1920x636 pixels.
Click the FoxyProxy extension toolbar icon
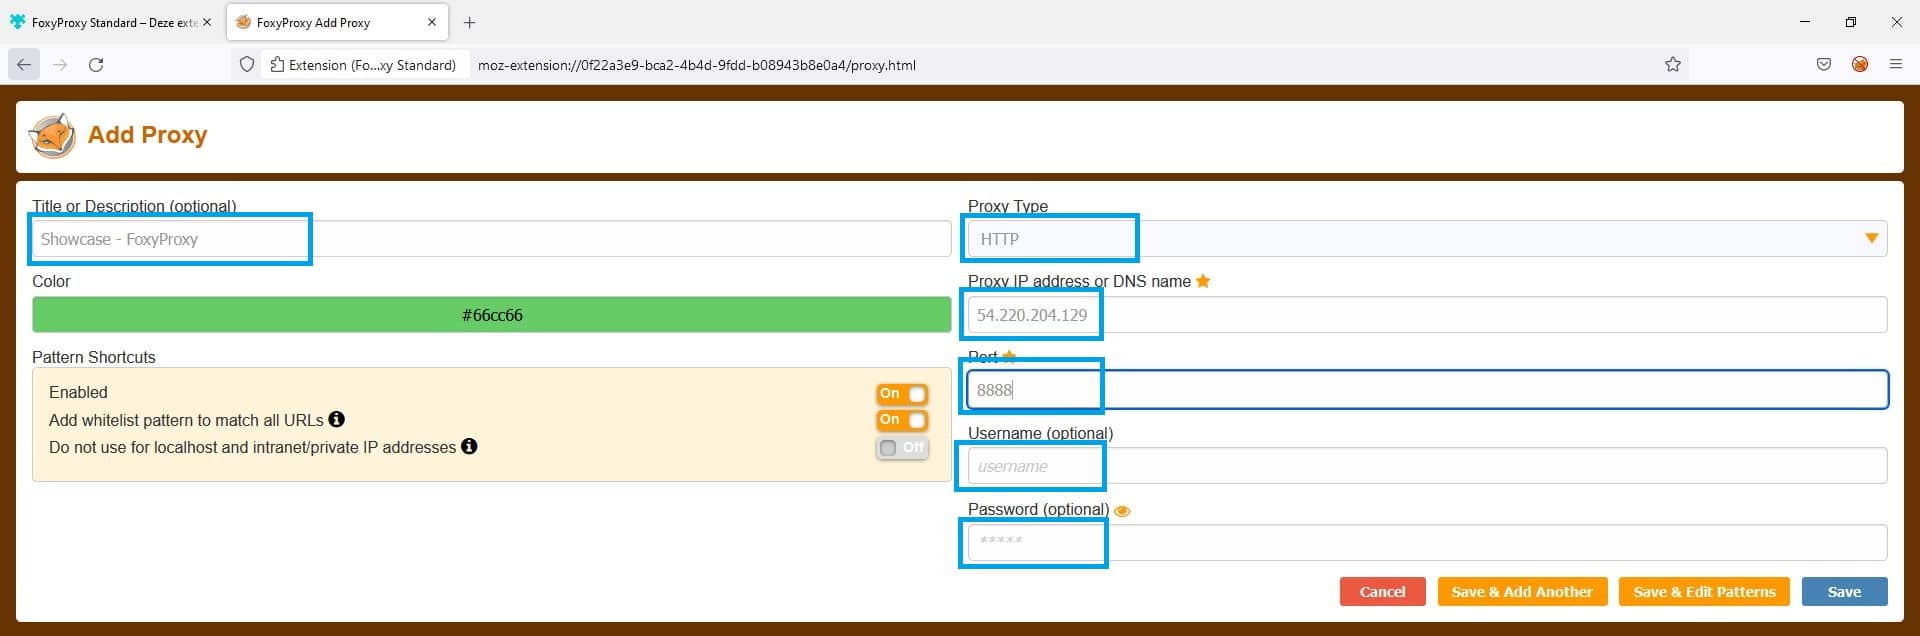[x=1860, y=65]
